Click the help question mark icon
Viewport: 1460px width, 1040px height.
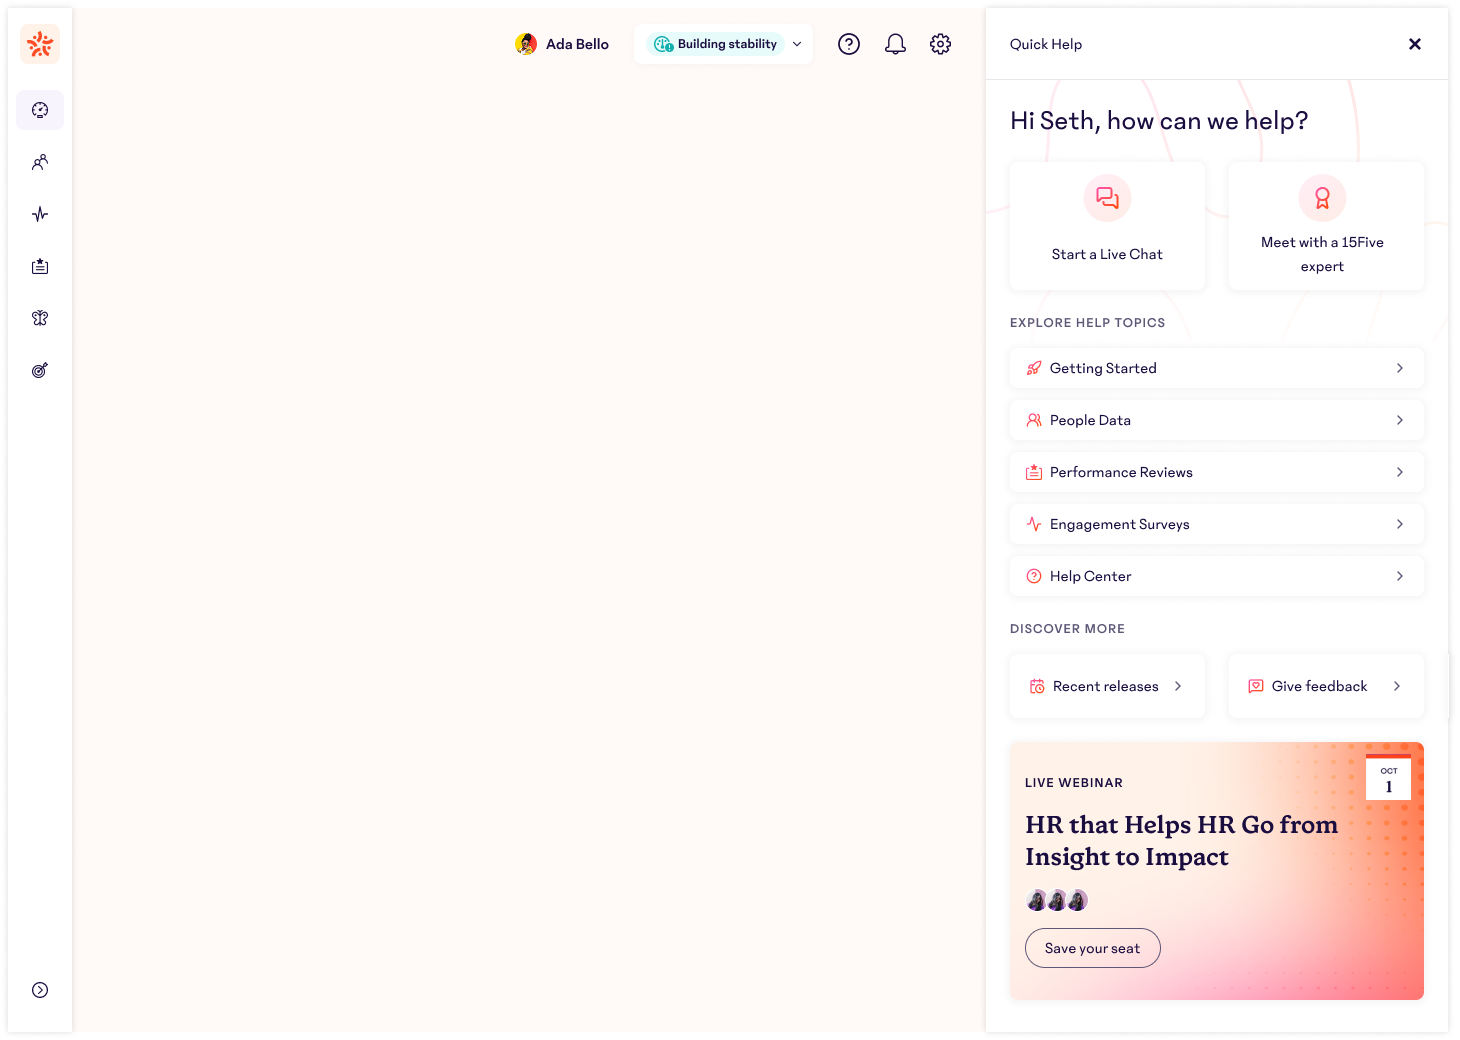(x=849, y=44)
